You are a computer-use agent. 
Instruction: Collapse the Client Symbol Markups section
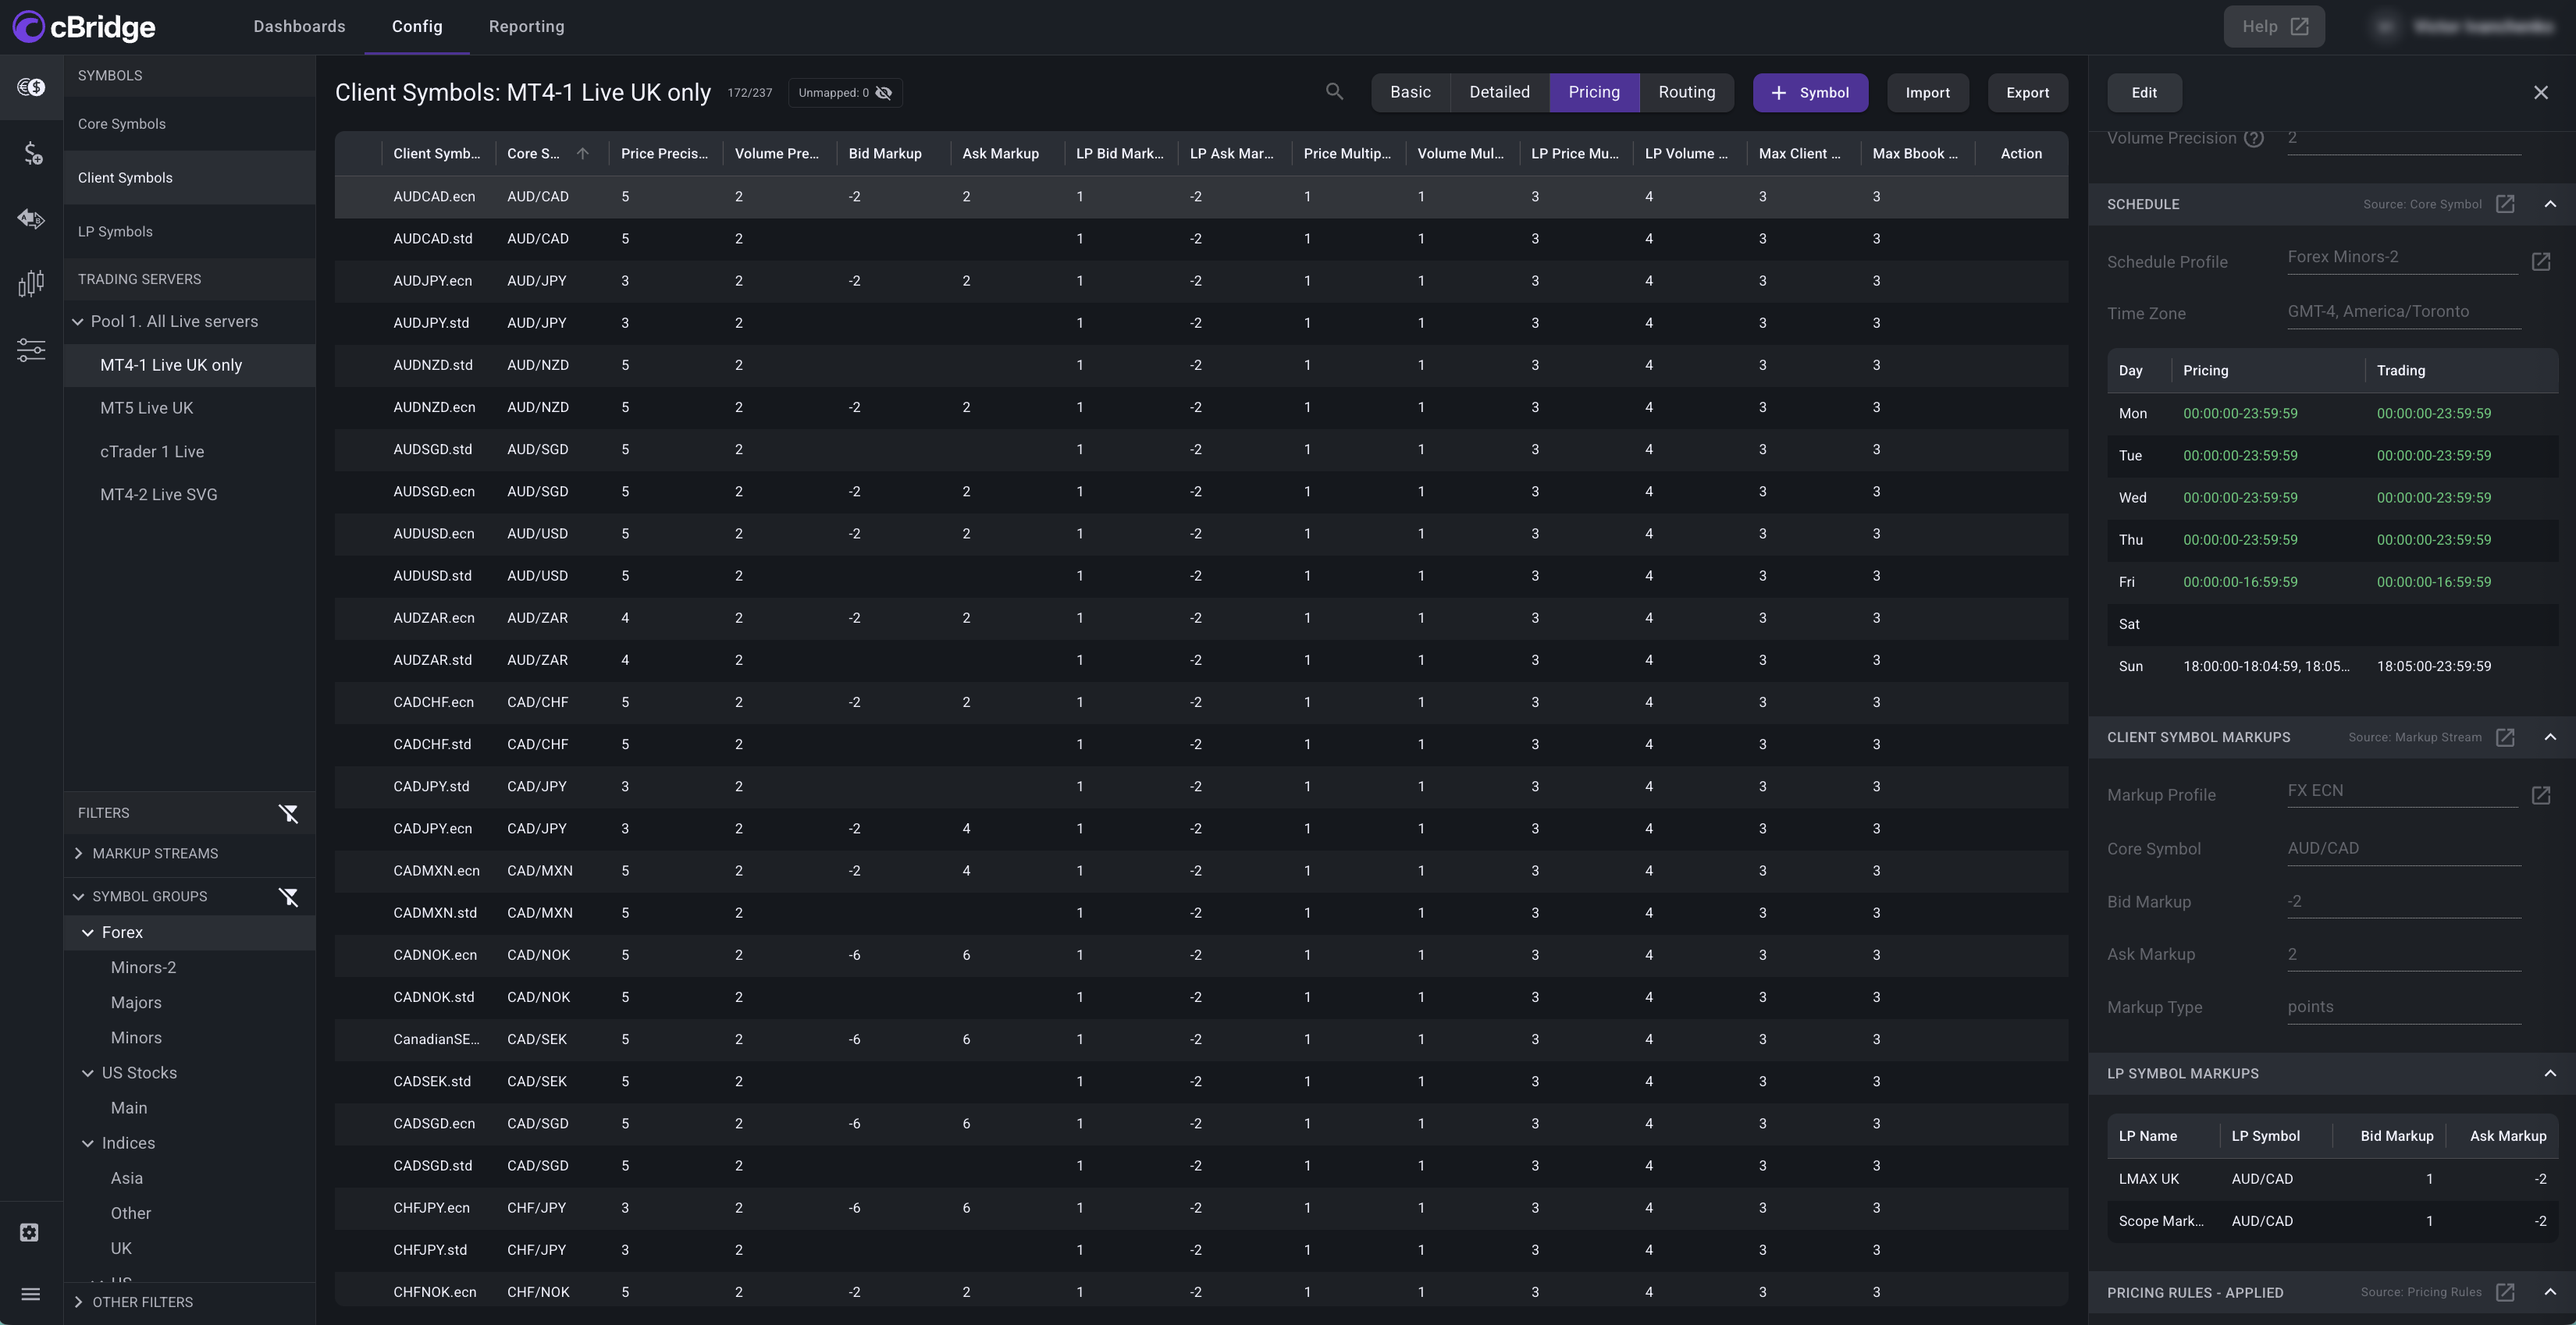(x=2550, y=737)
